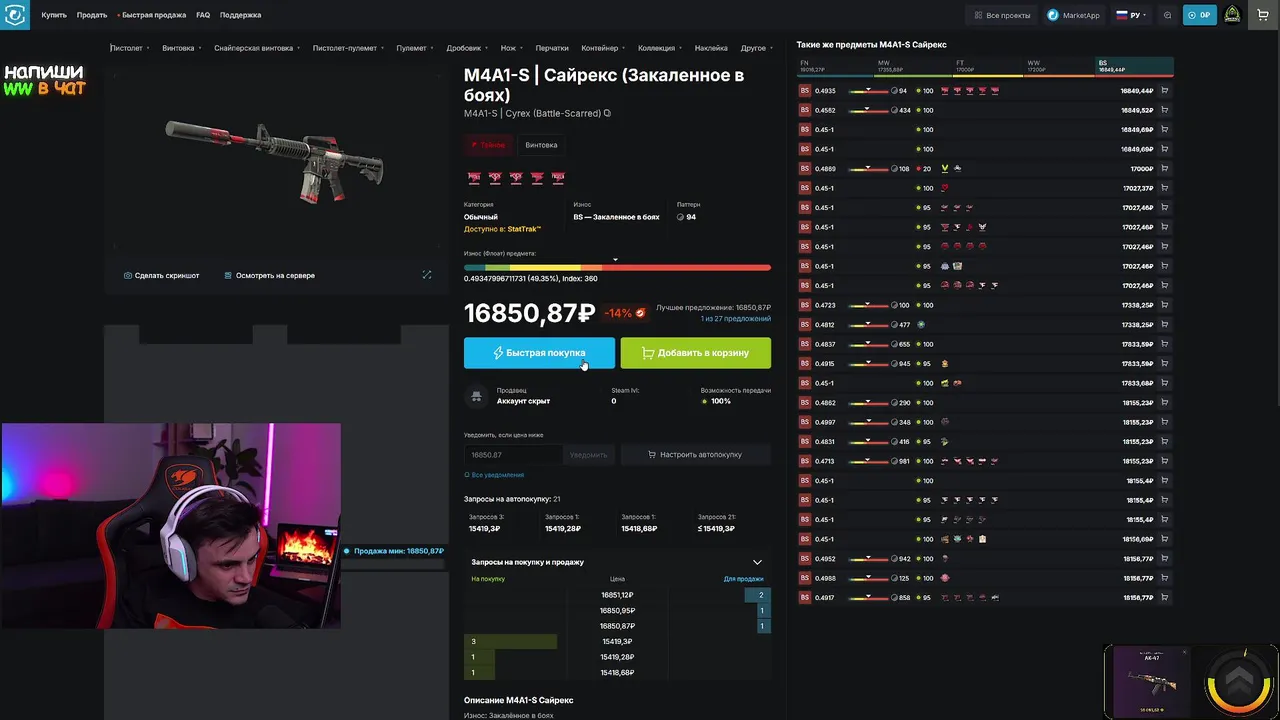Click Осмотреть на сервере link
This screenshot has height=720, width=1280.
tap(269, 275)
